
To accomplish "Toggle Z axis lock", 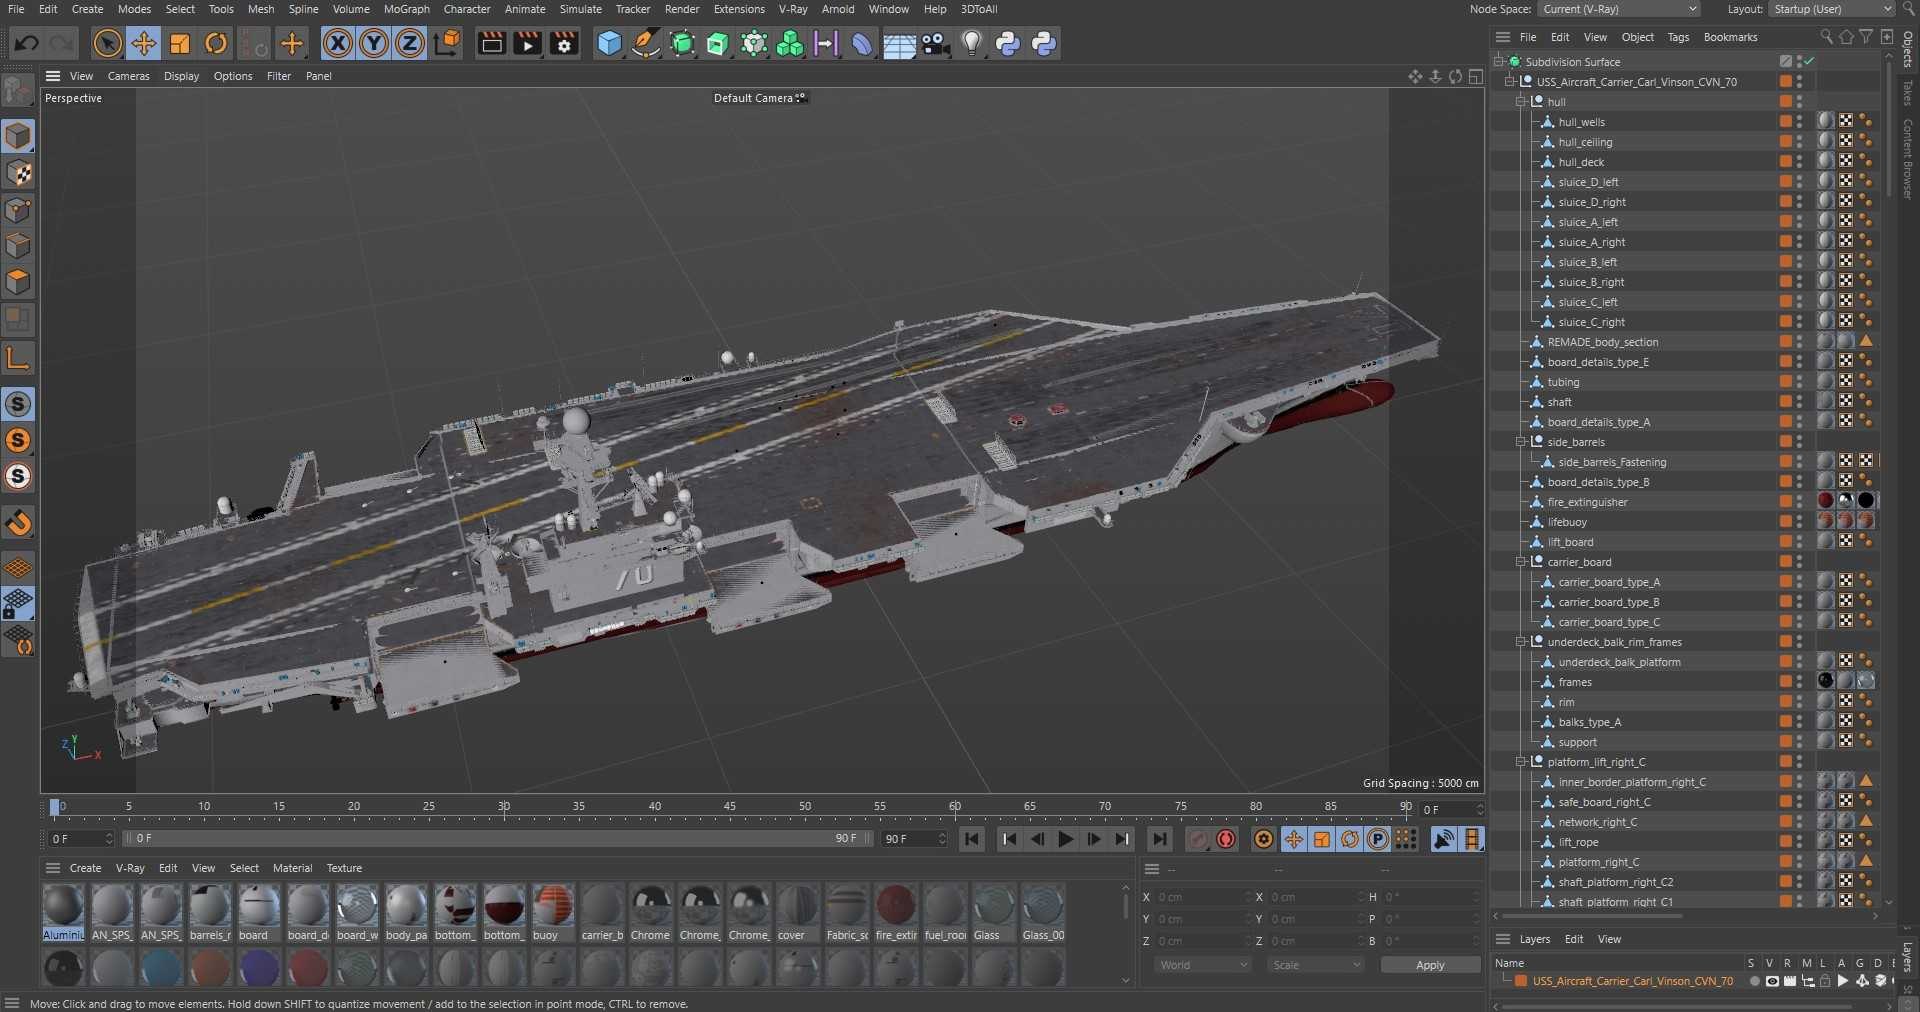I will 410,43.
